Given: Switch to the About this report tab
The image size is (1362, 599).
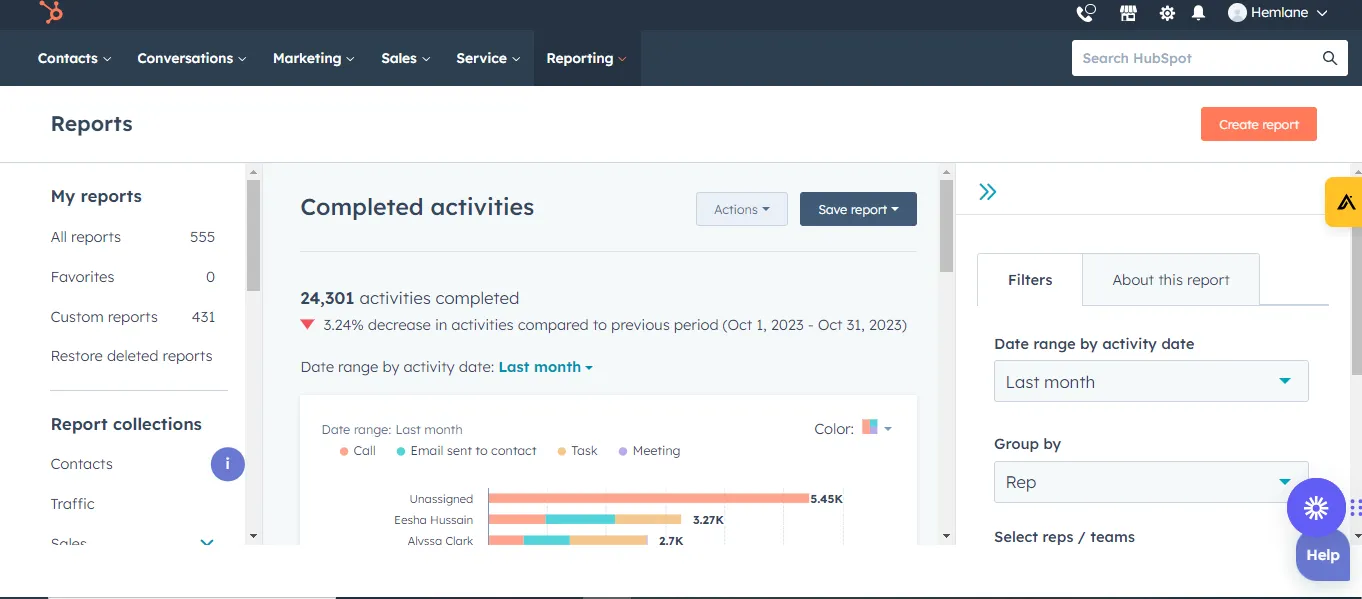Looking at the screenshot, I should 1170,280.
